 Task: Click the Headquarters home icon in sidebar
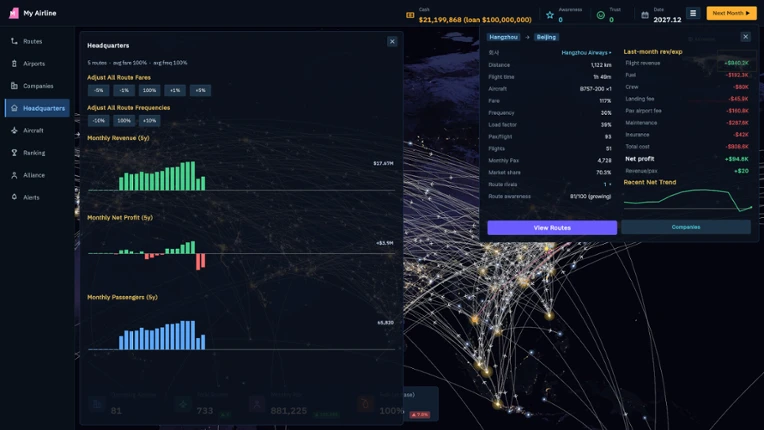pyautogui.click(x=14, y=108)
